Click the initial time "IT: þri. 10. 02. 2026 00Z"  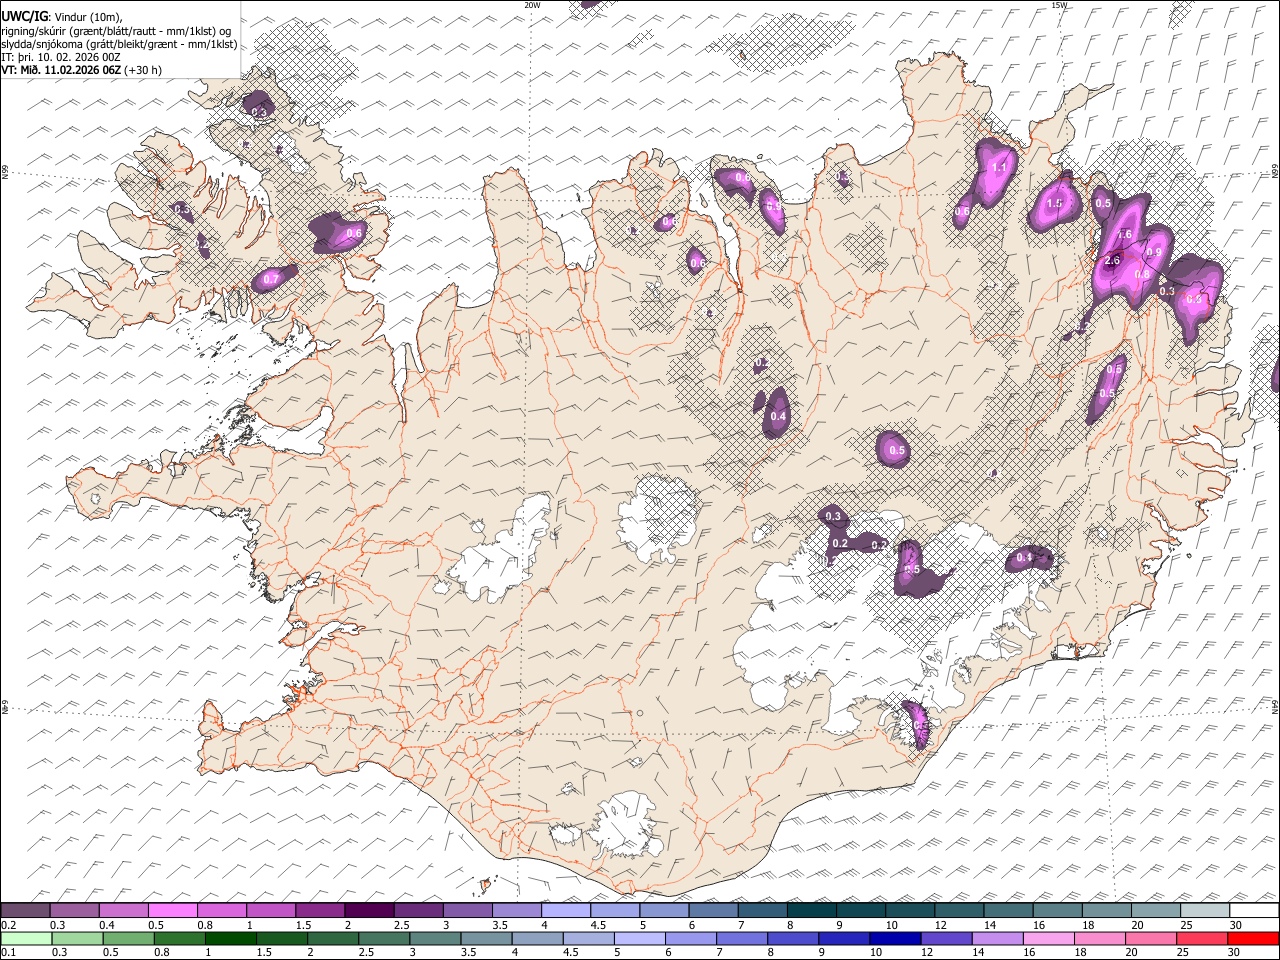coord(61,57)
